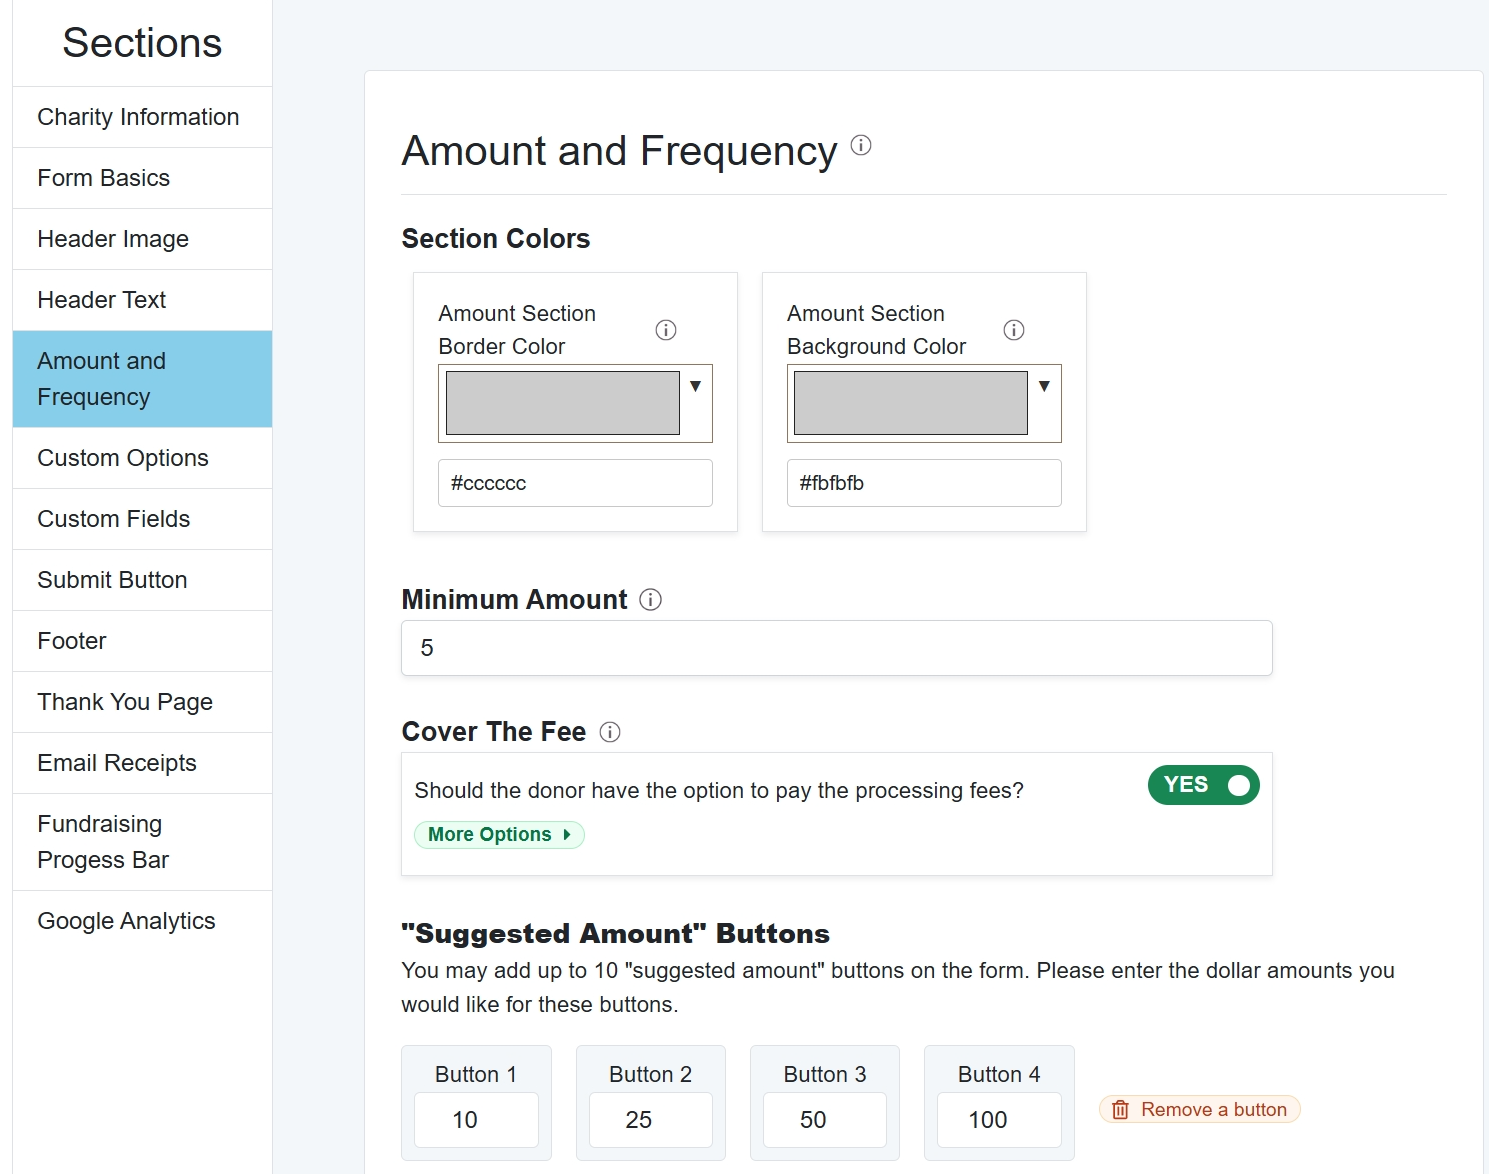Open the Charity Information section

tap(138, 117)
